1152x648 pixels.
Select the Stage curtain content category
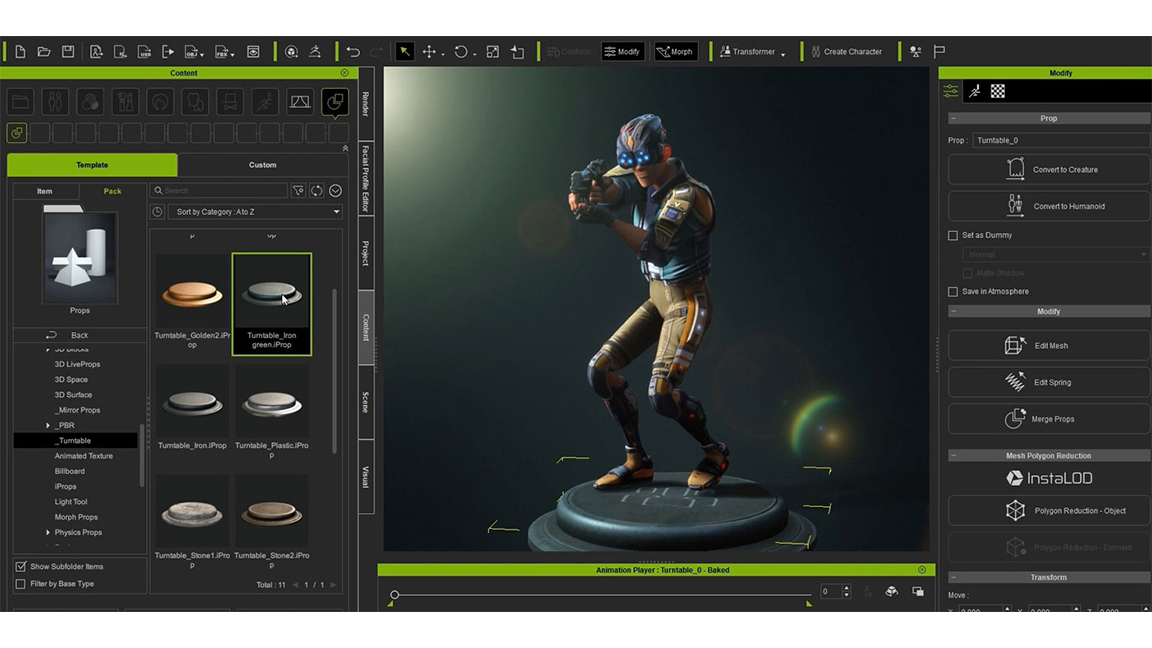(x=300, y=101)
